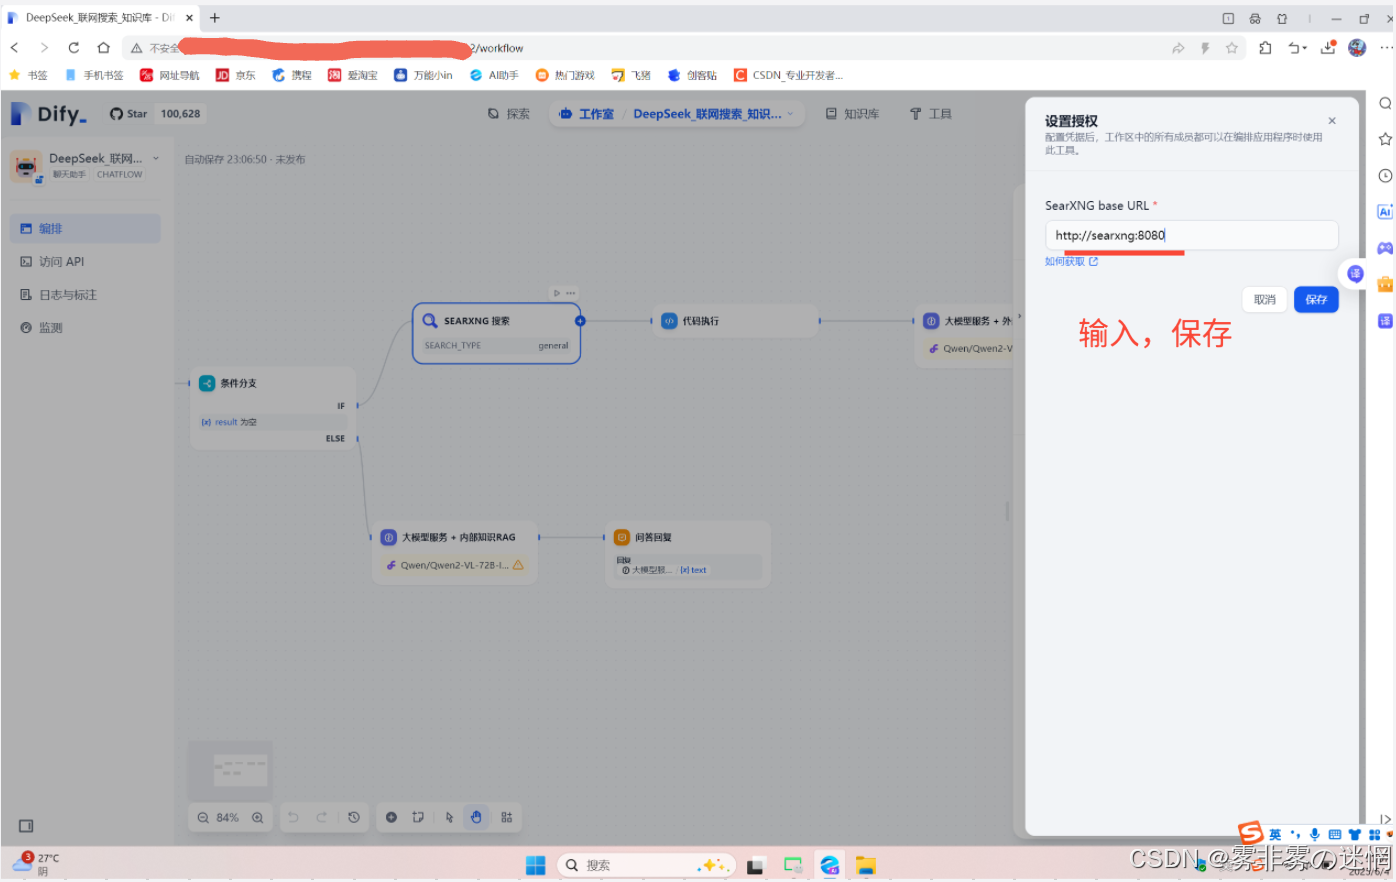1396x882 pixels.
Task: Go to the 知识库 (Knowledge) tab
Action: point(852,114)
